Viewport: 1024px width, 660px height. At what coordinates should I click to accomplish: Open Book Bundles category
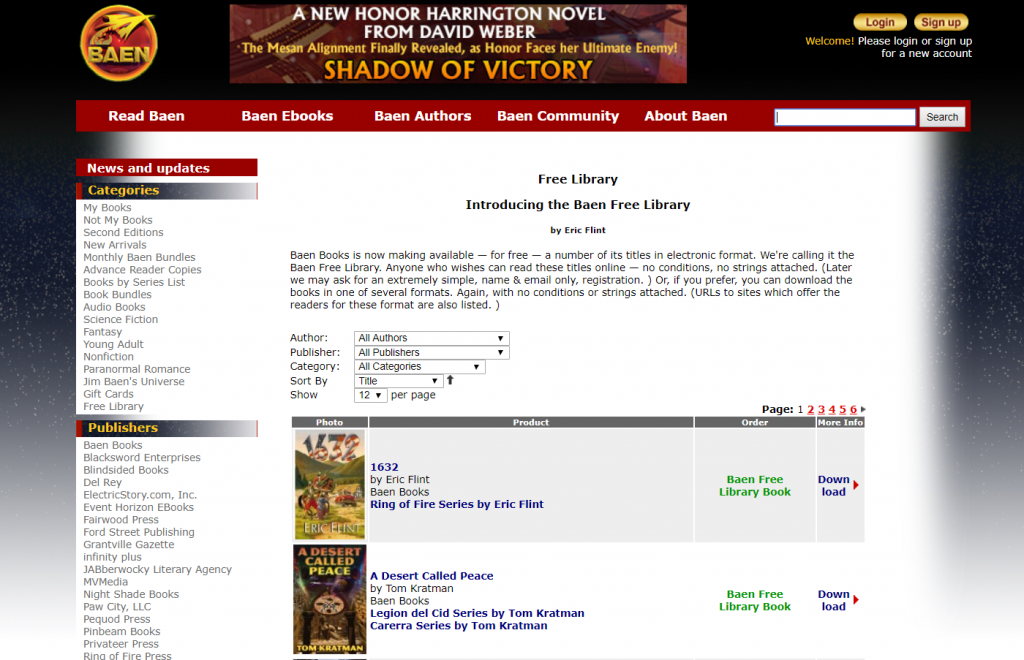click(117, 294)
